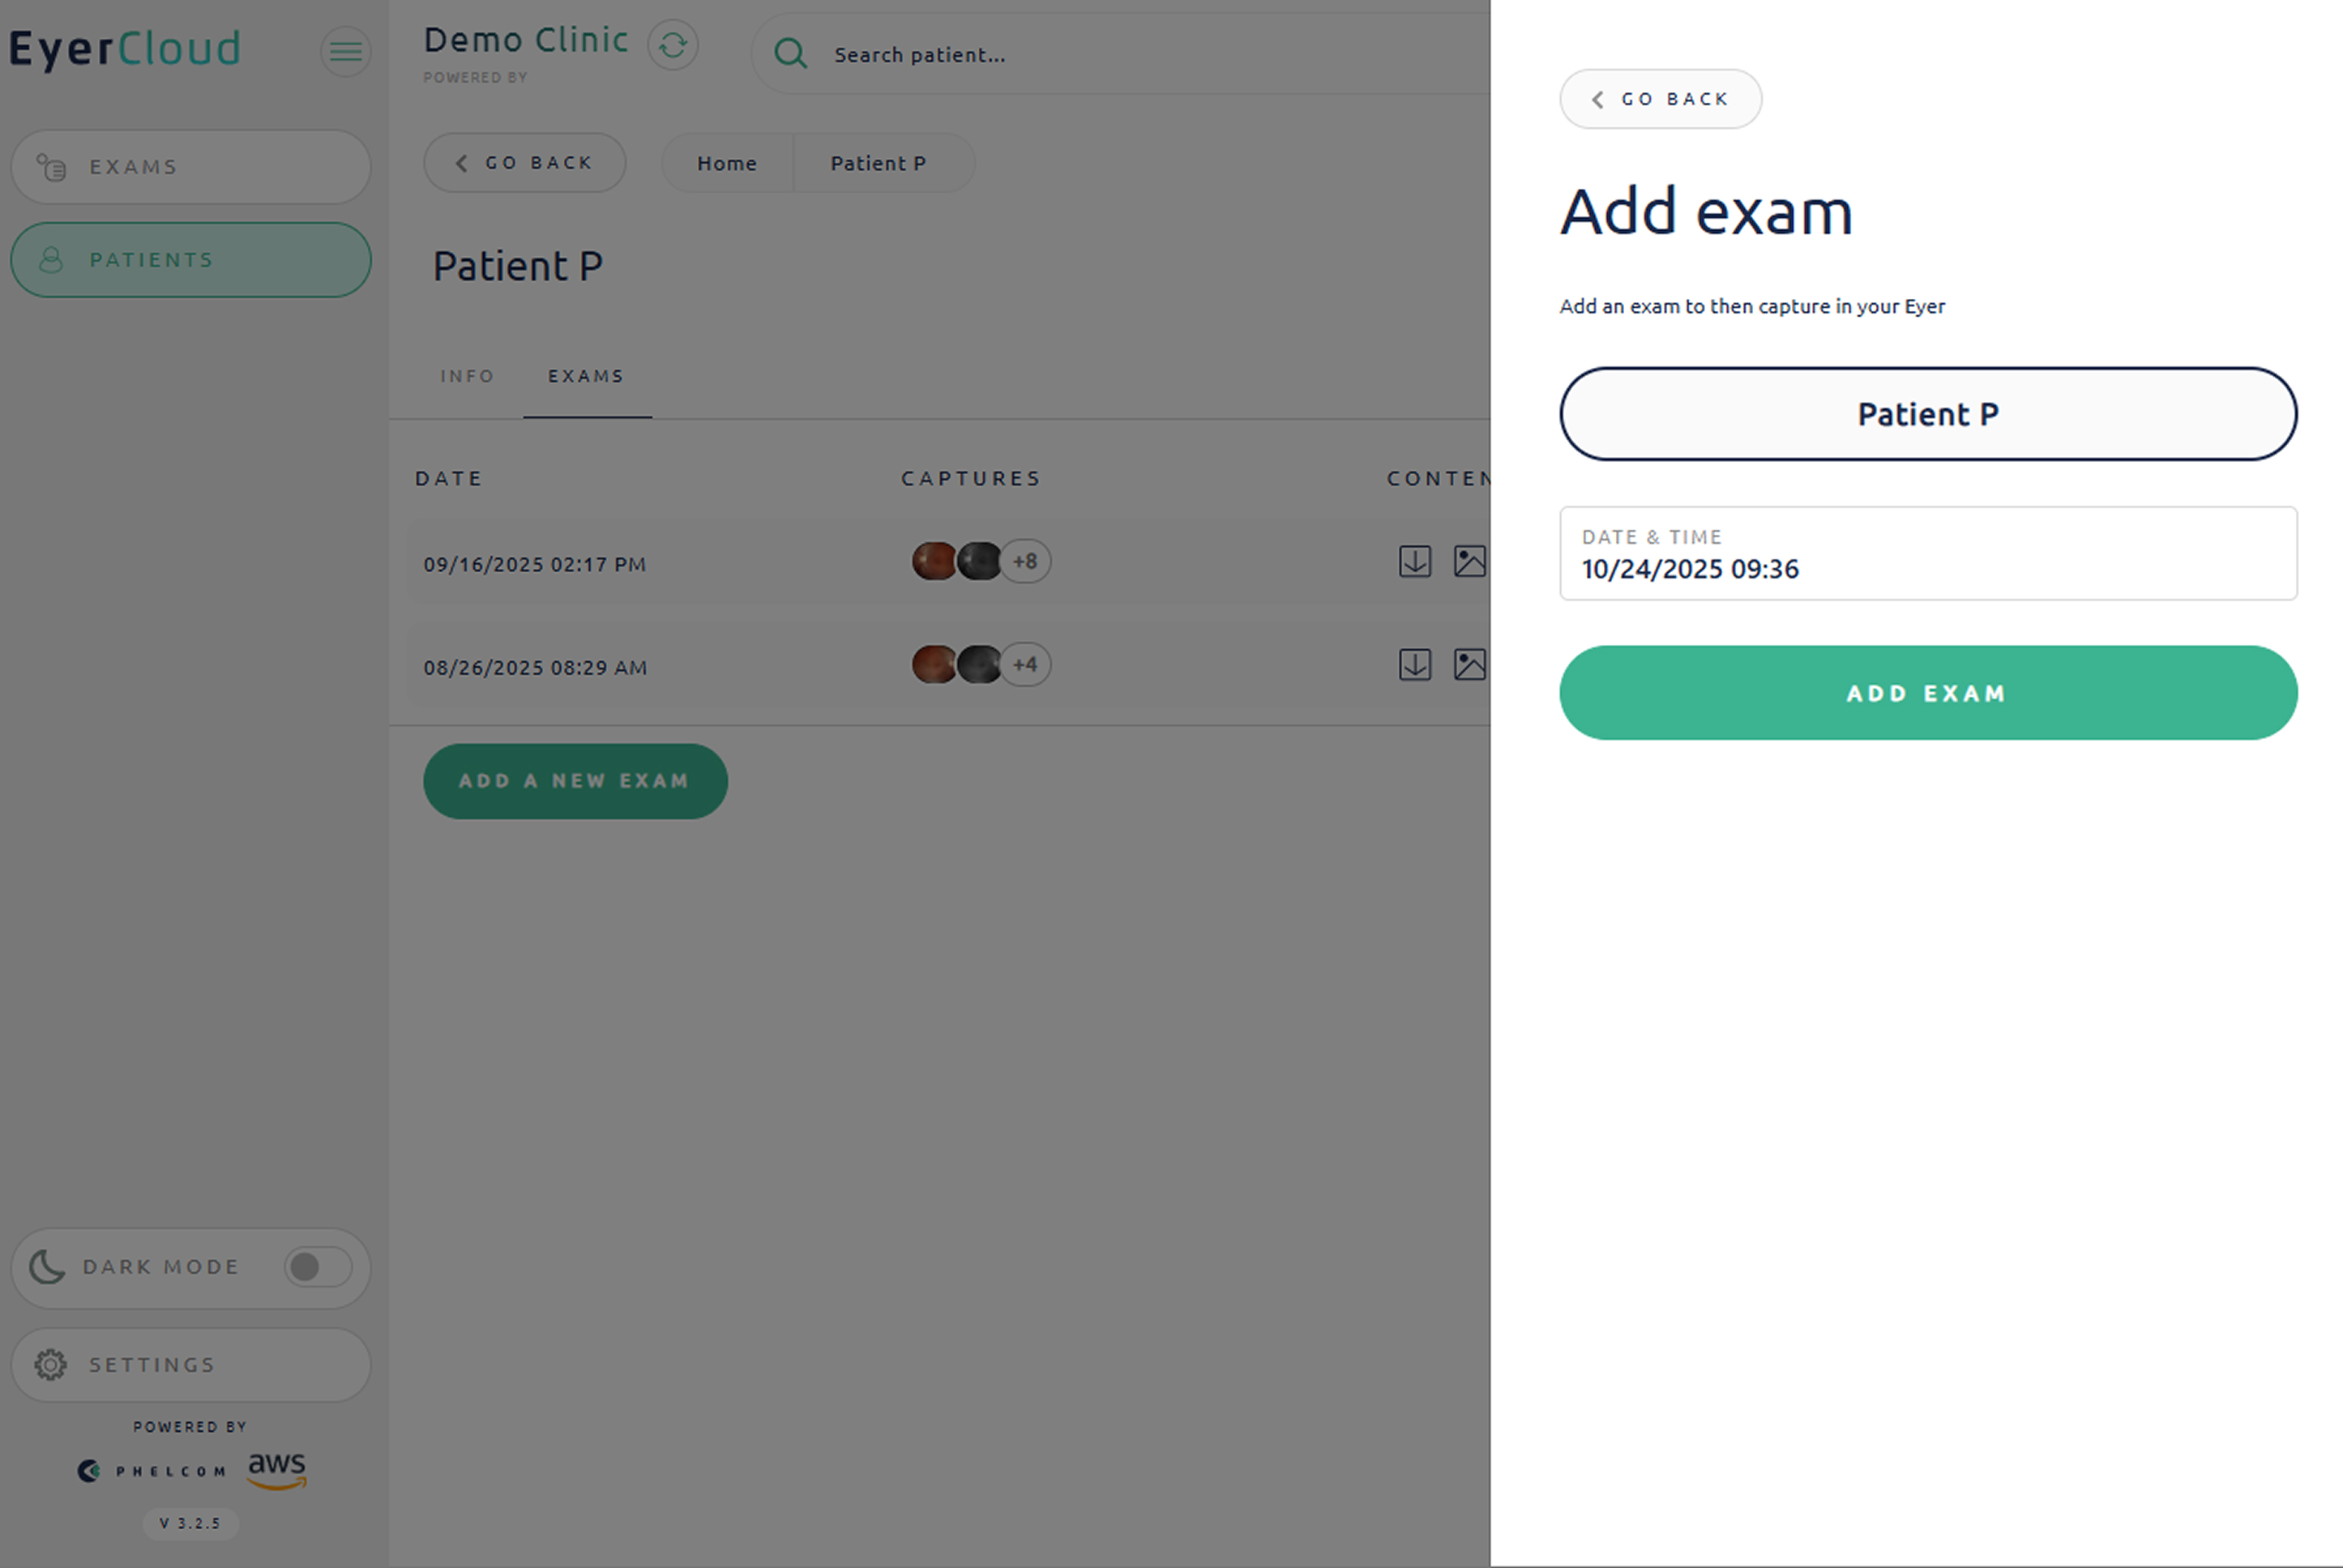Switch to the Info tab
The image size is (2343, 1568).
click(x=467, y=377)
